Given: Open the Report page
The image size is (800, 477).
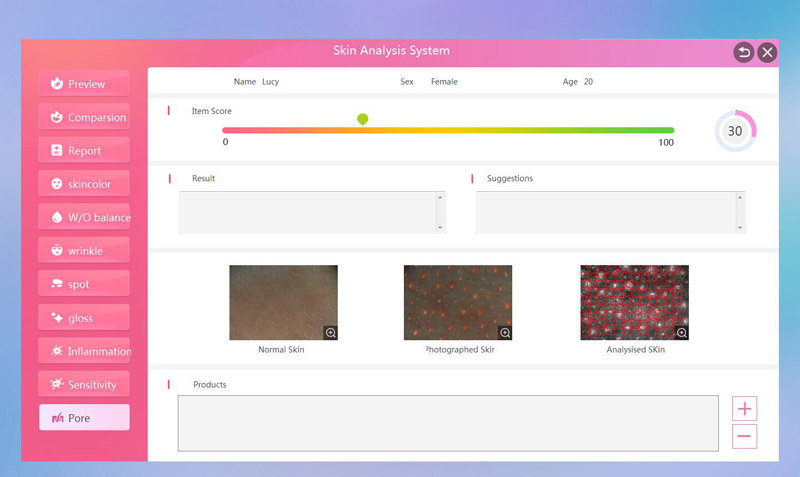Looking at the screenshot, I should click(84, 150).
